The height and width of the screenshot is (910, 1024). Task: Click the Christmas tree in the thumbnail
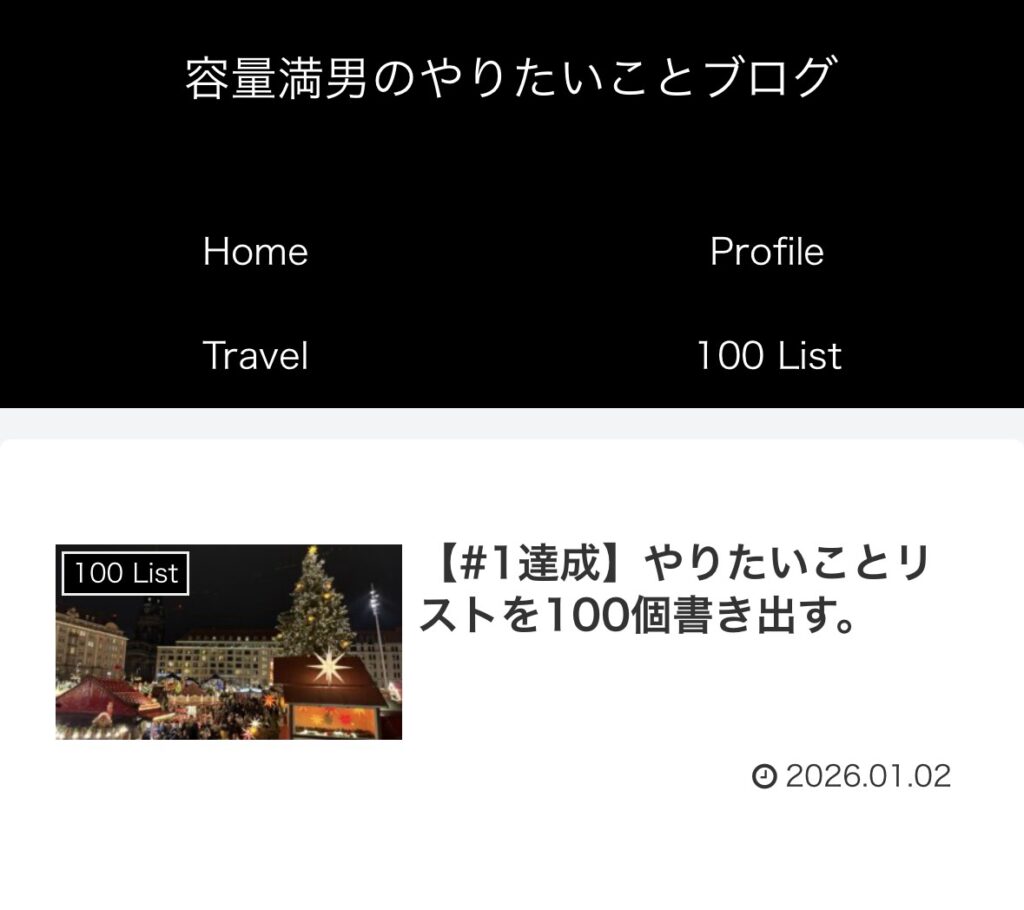tap(315, 604)
